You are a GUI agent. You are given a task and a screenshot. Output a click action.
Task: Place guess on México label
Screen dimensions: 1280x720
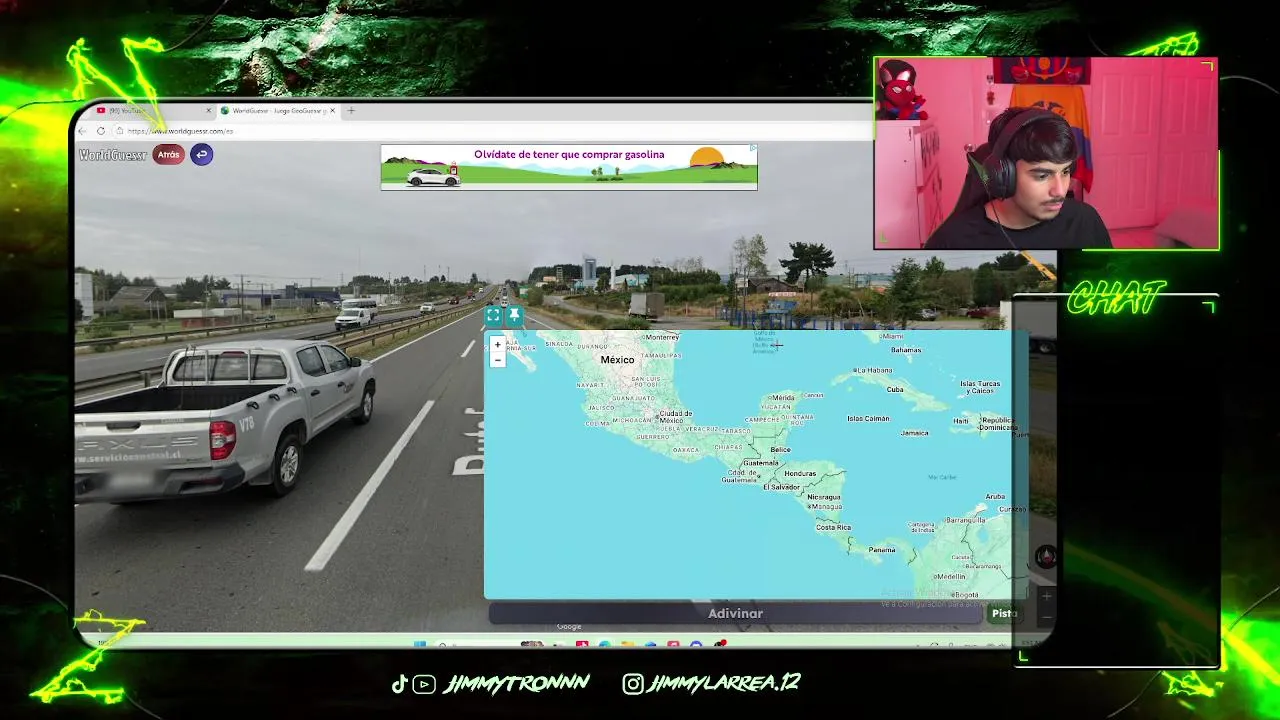tap(617, 360)
